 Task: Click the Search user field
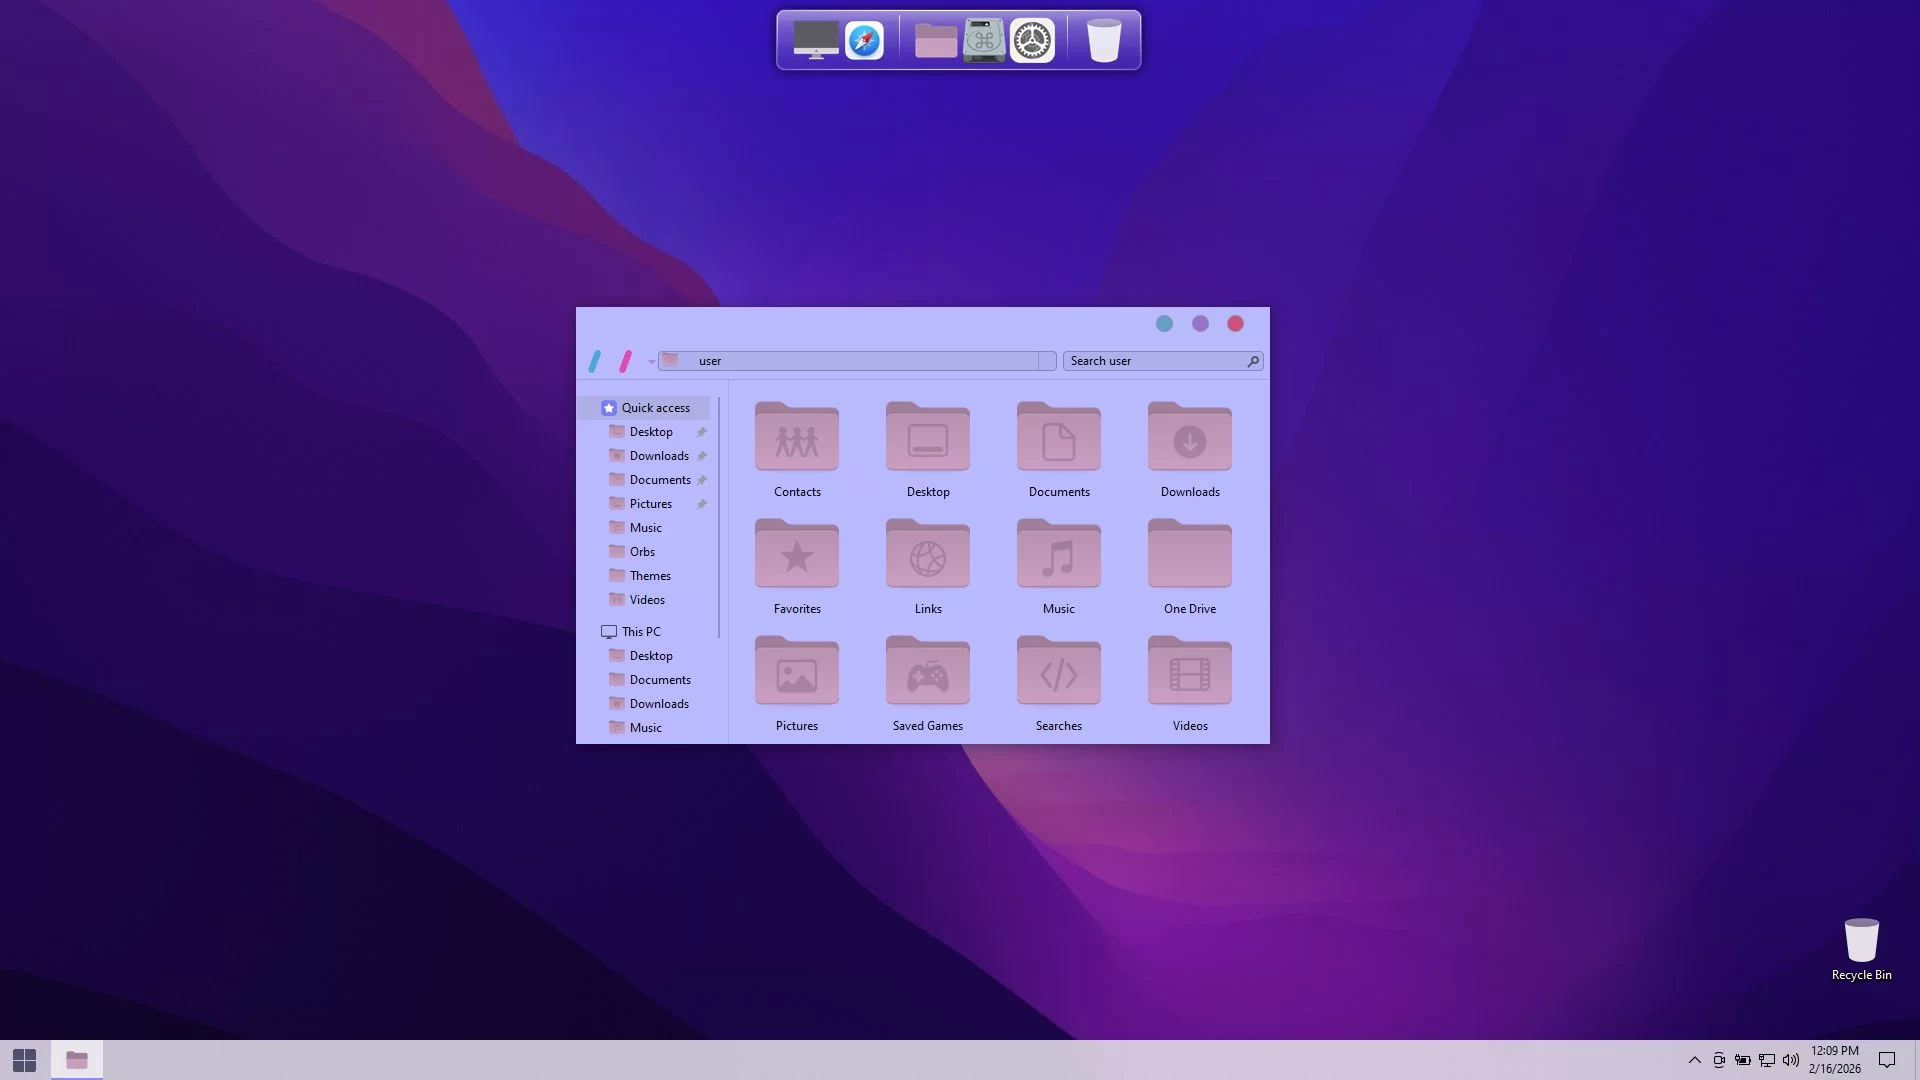click(1154, 361)
